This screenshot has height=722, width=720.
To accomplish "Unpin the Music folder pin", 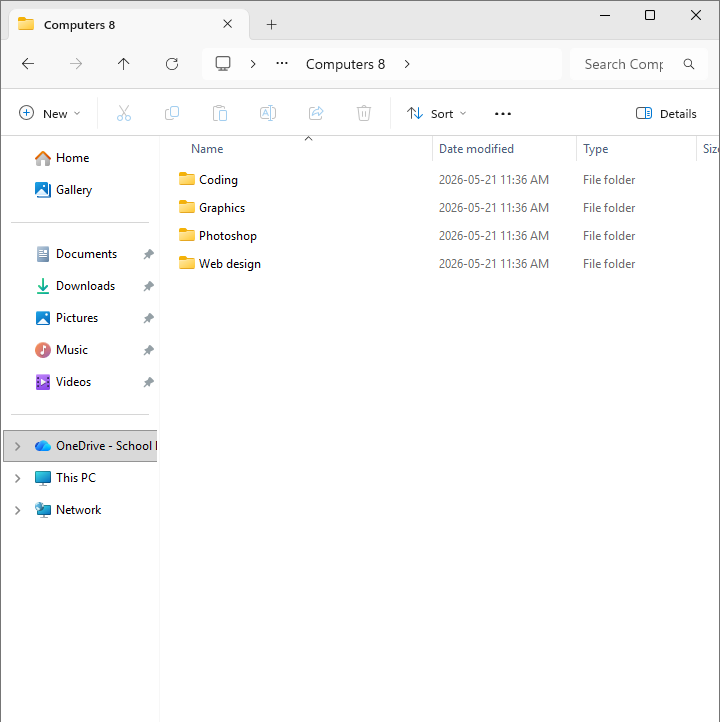I will (x=148, y=350).
